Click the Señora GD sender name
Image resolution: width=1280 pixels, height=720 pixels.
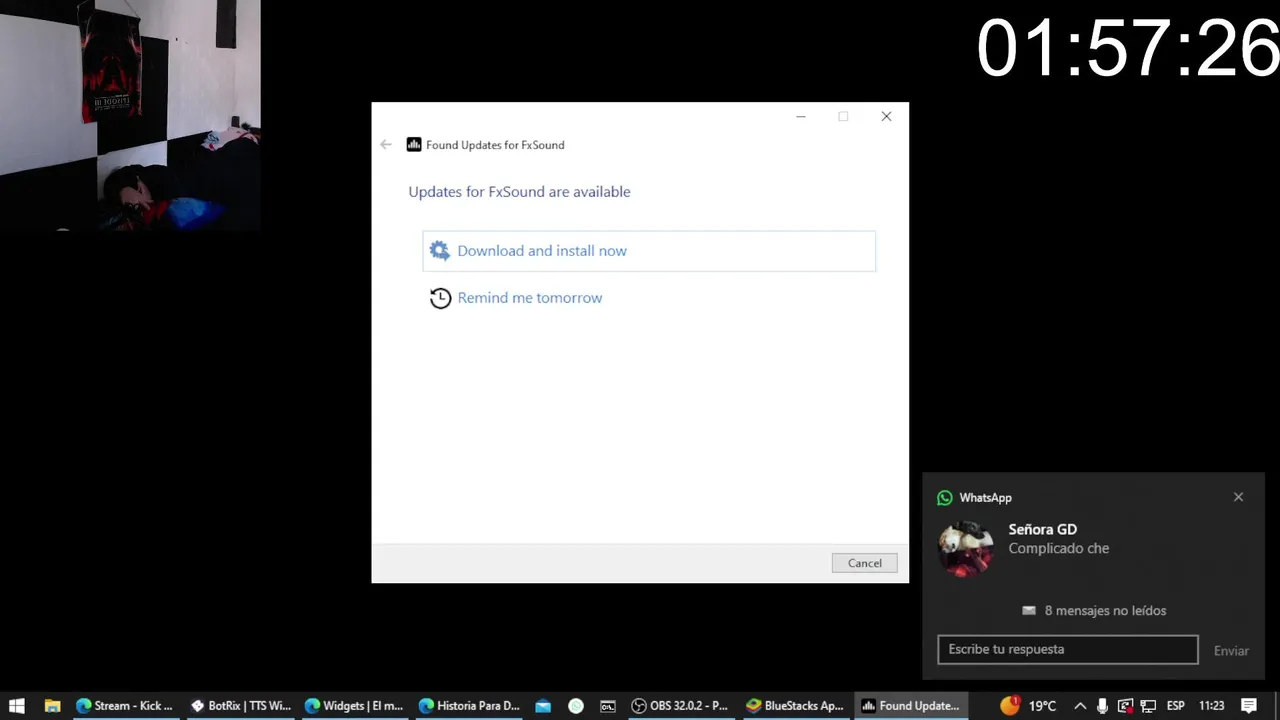coord(1042,530)
